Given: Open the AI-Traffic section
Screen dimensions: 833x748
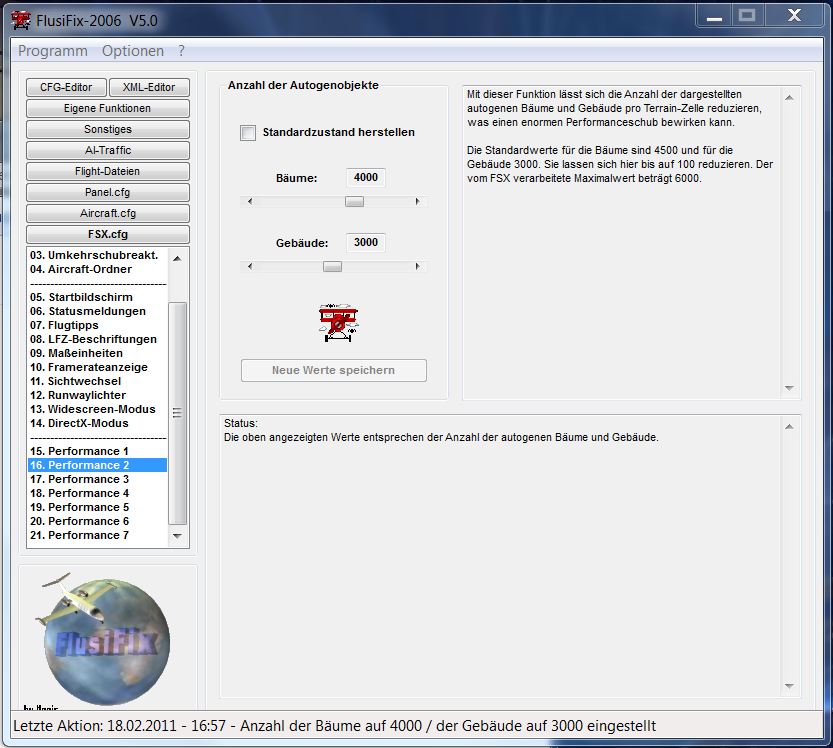Looking at the screenshot, I should (x=108, y=150).
